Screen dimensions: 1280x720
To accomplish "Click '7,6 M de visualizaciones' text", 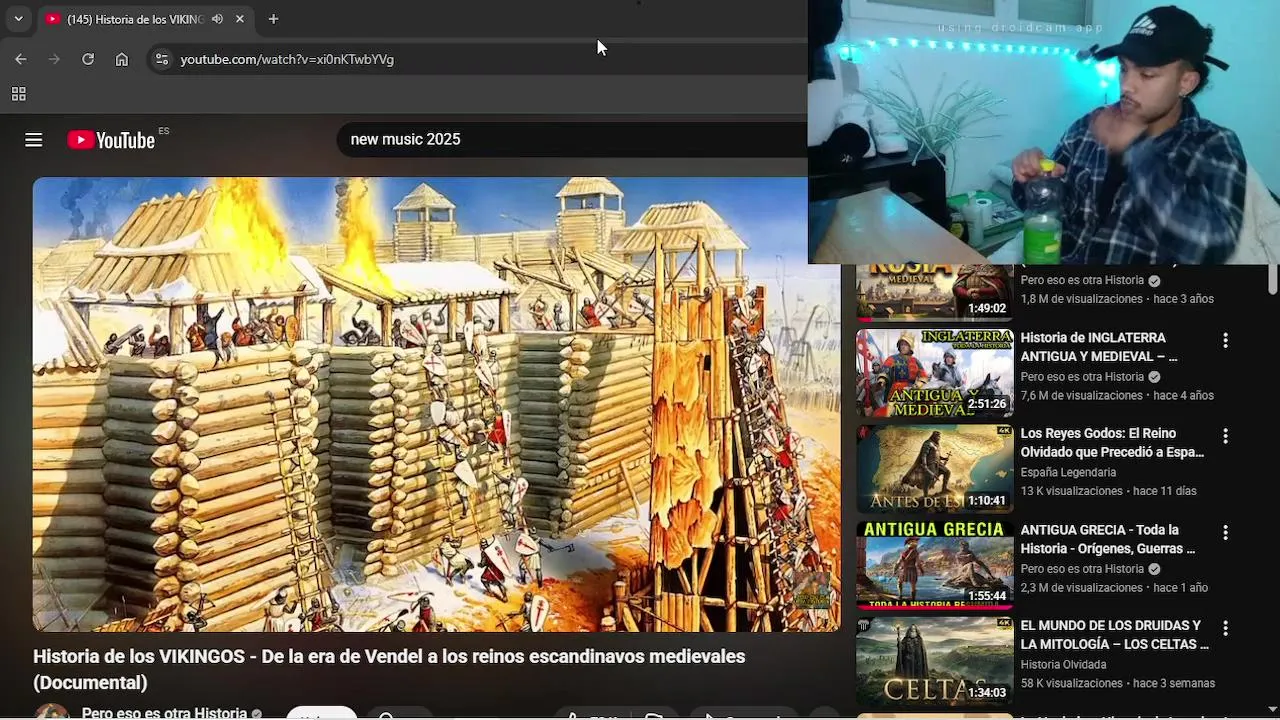I will tap(1081, 395).
